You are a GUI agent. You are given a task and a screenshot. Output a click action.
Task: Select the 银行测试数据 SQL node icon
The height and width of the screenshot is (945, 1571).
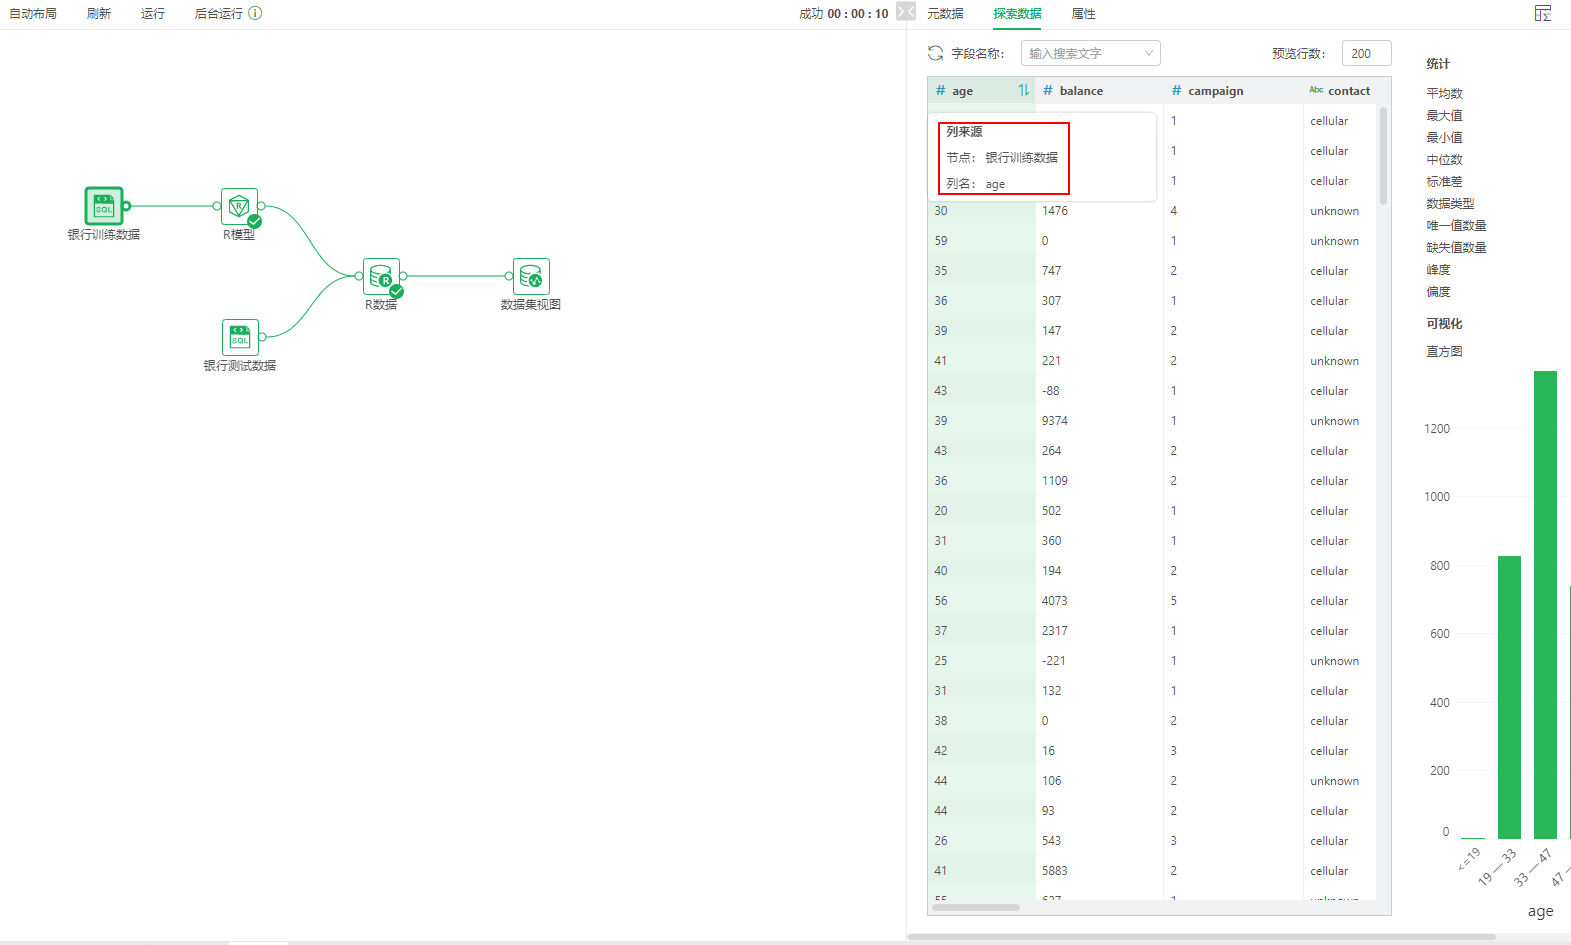(240, 337)
